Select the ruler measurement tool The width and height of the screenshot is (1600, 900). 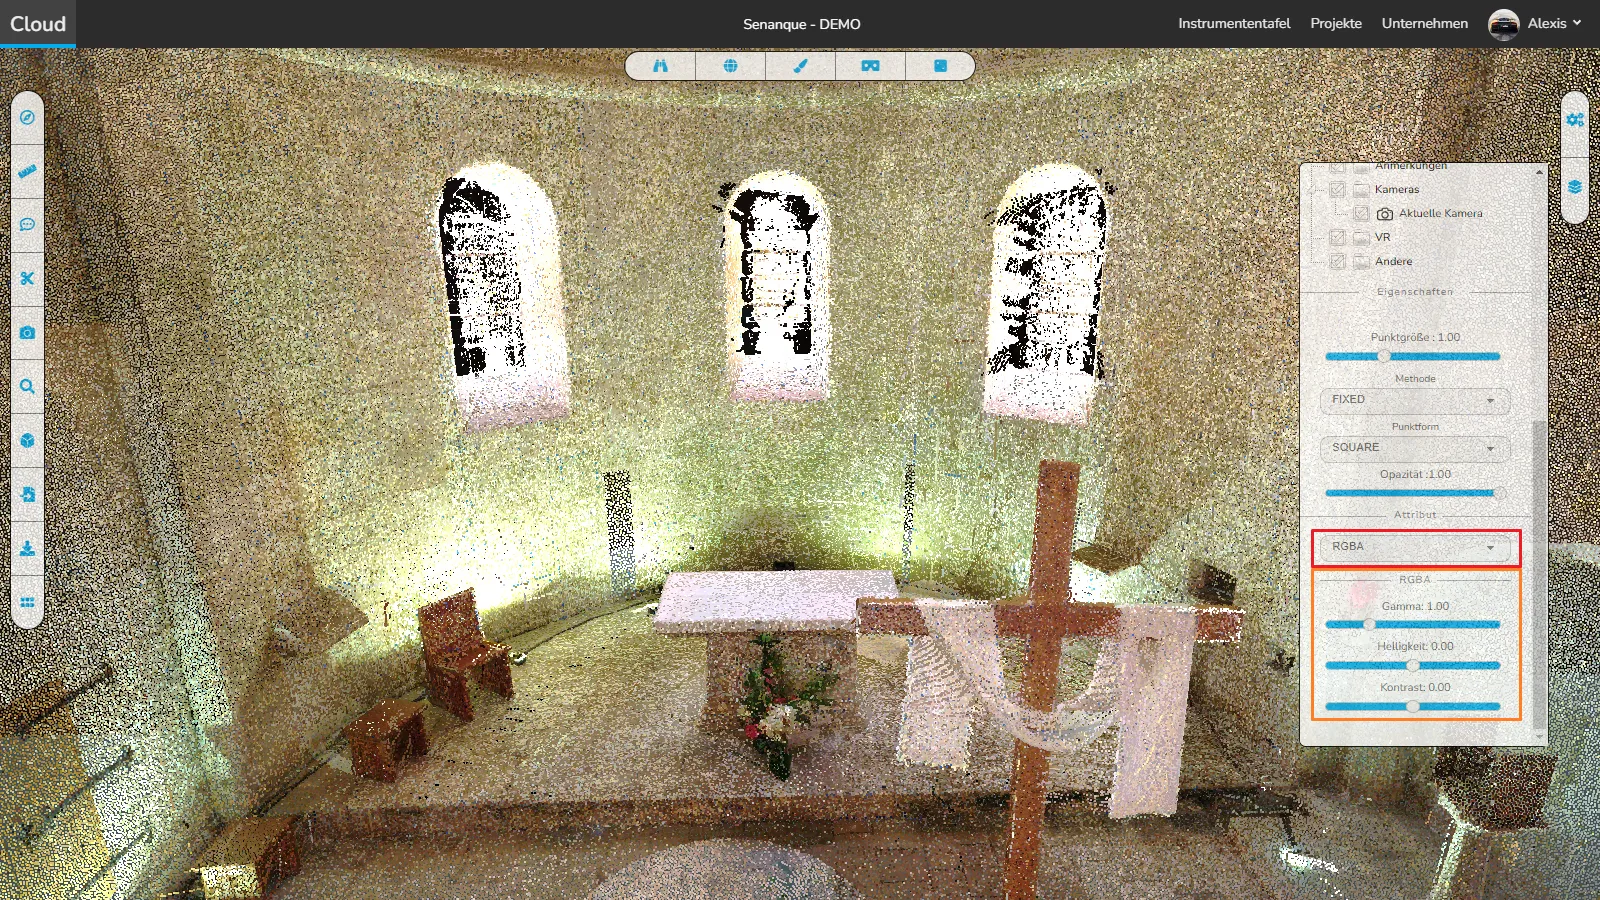[27, 172]
